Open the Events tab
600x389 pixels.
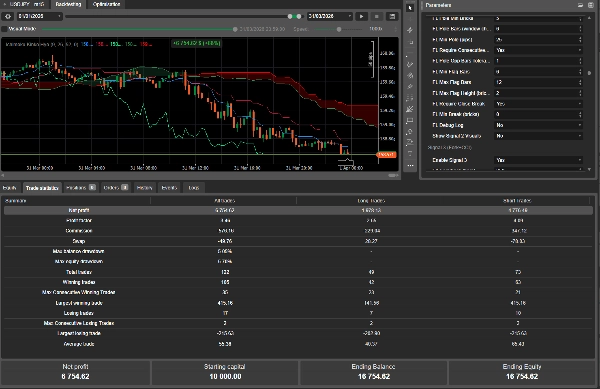pos(169,187)
